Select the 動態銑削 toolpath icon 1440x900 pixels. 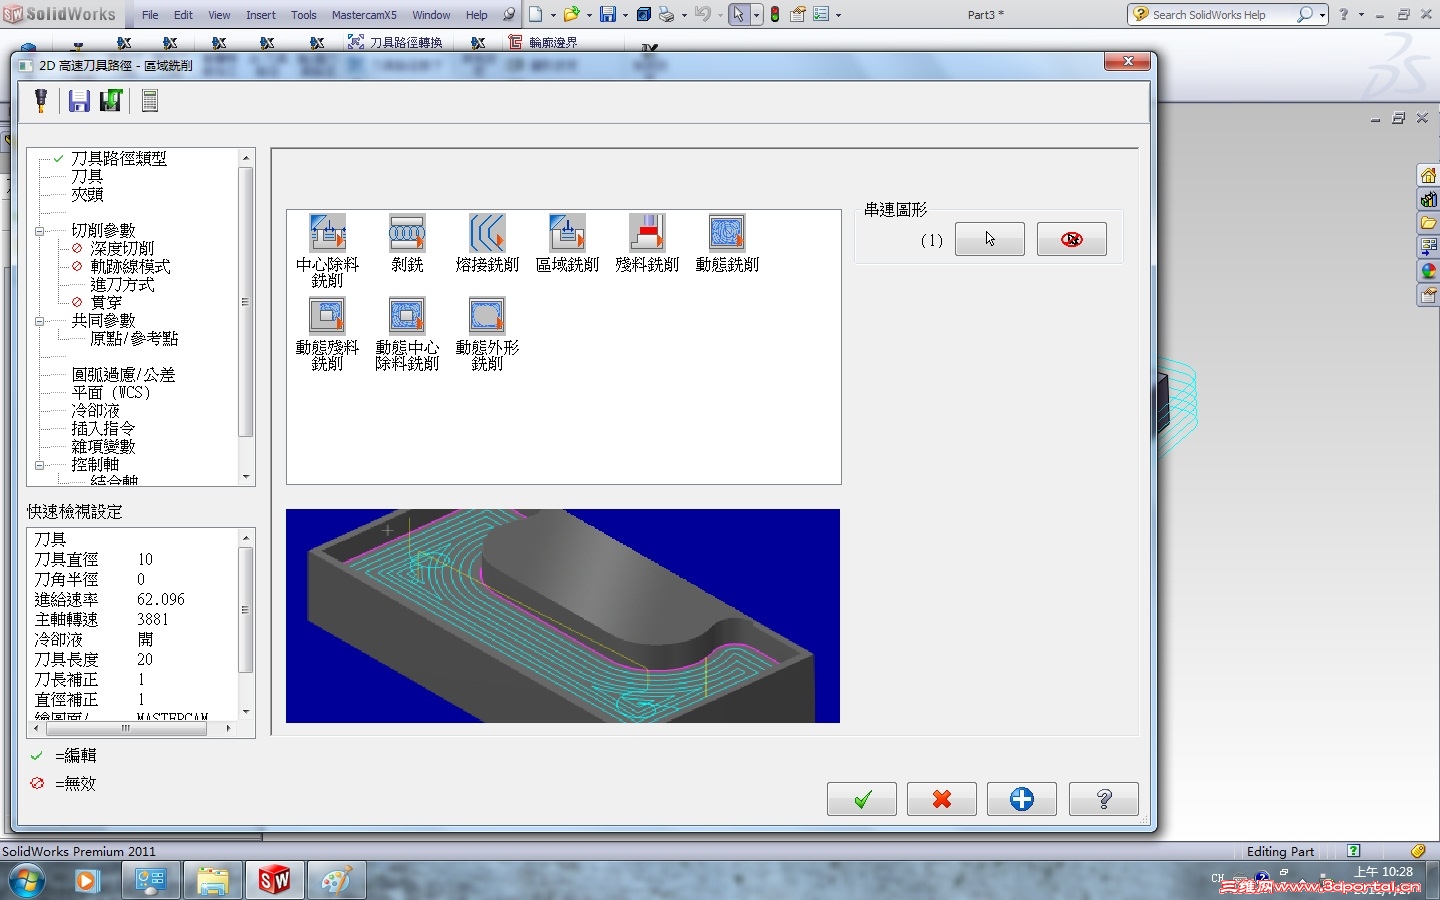(727, 233)
